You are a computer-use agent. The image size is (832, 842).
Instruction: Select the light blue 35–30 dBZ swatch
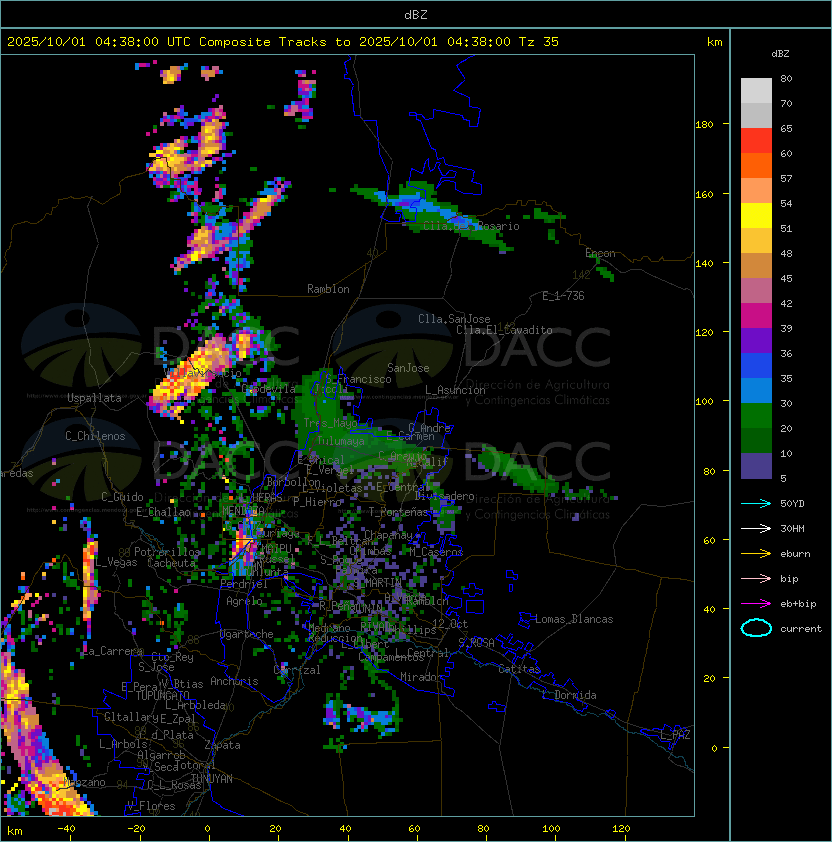(x=756, y=391)
